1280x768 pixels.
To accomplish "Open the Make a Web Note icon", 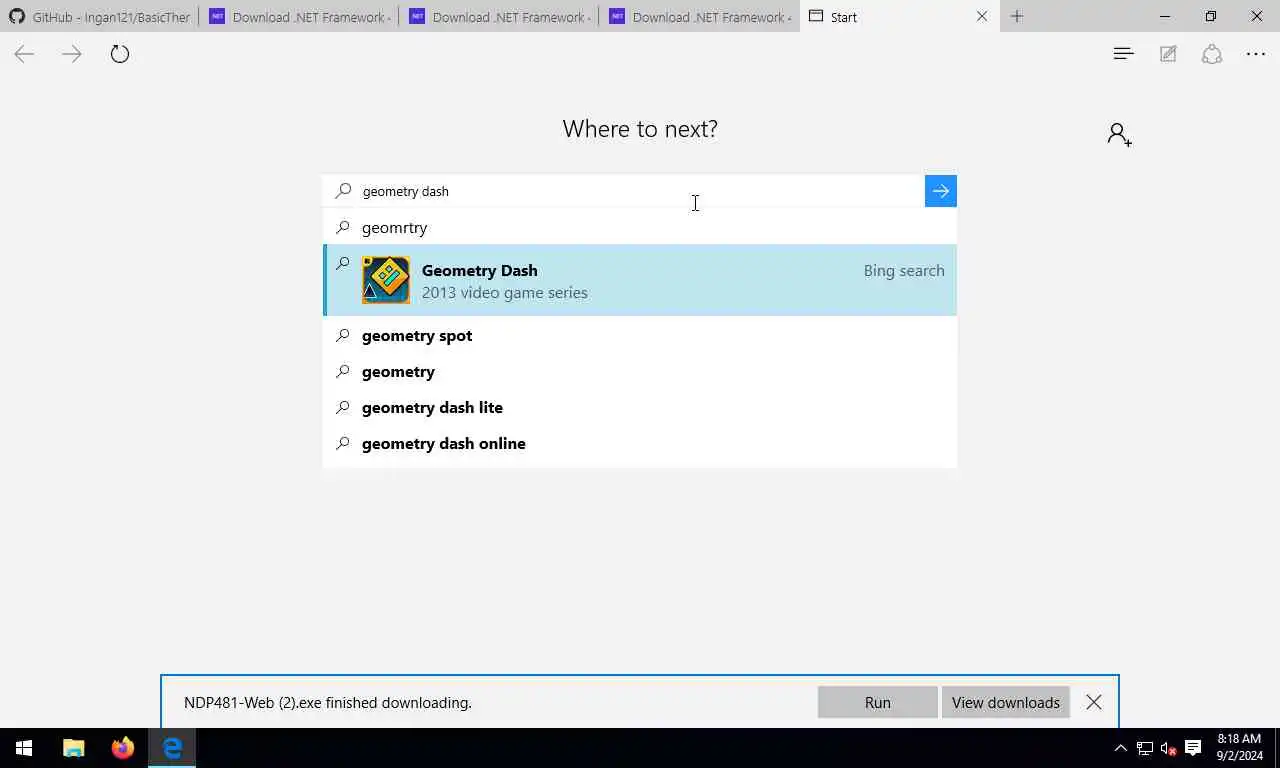I will click(x=1168, y=54).
